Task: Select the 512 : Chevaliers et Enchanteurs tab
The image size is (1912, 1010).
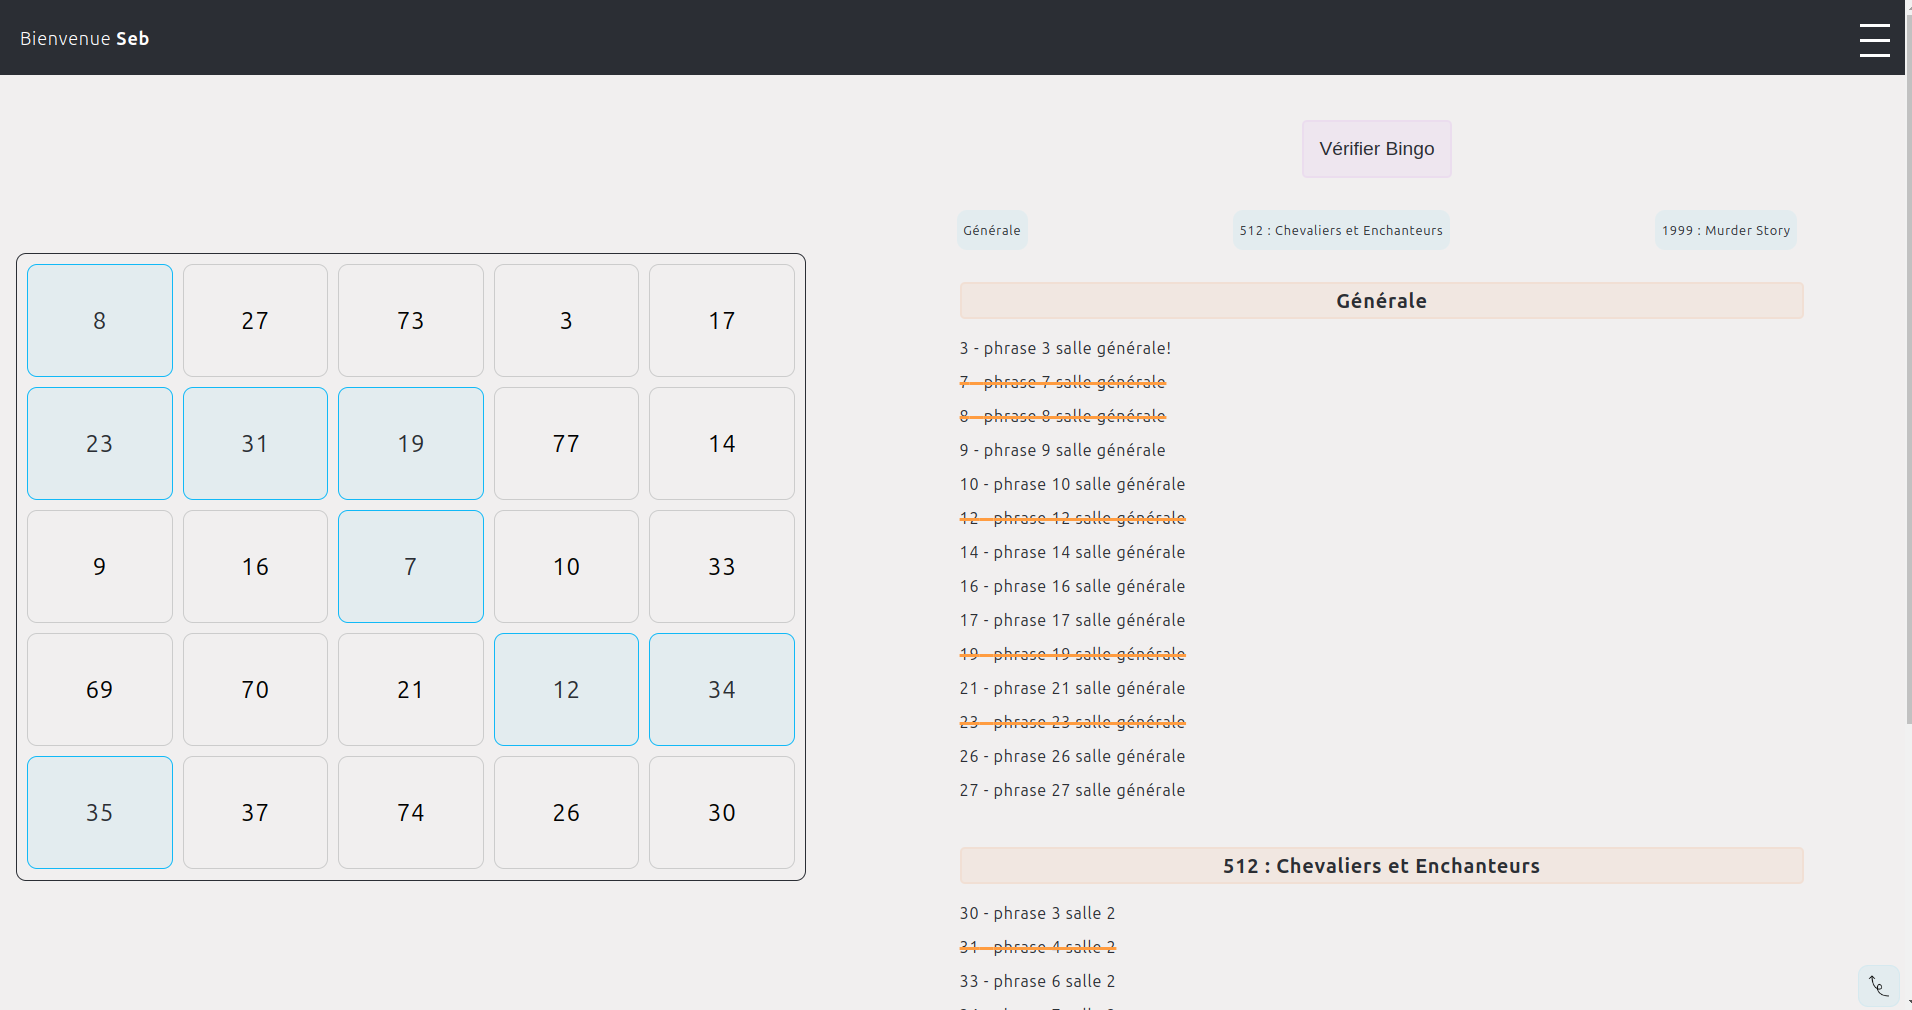Action: [x=1341, y=230]
